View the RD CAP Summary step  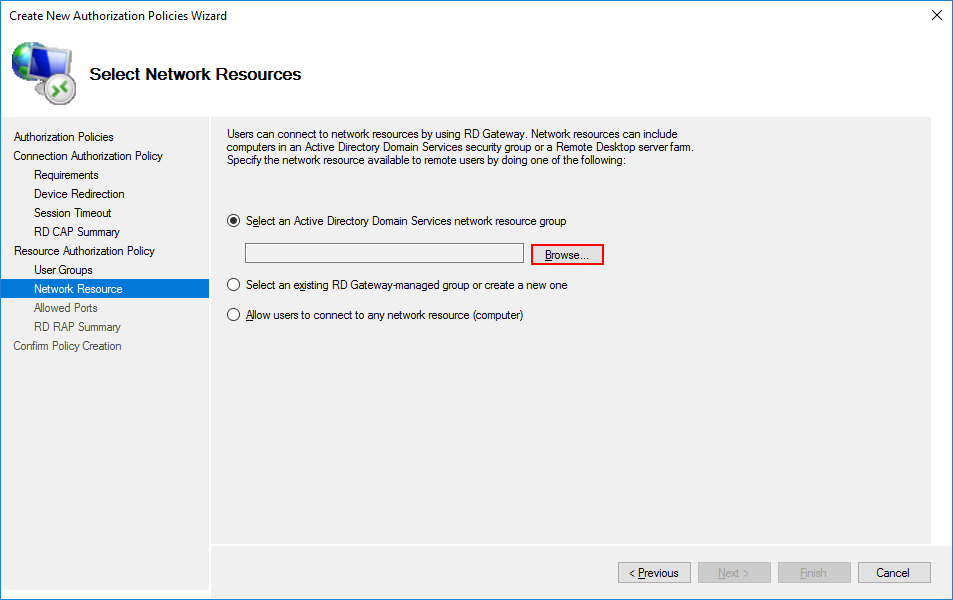pyautogui.click(x=77, y=232)
